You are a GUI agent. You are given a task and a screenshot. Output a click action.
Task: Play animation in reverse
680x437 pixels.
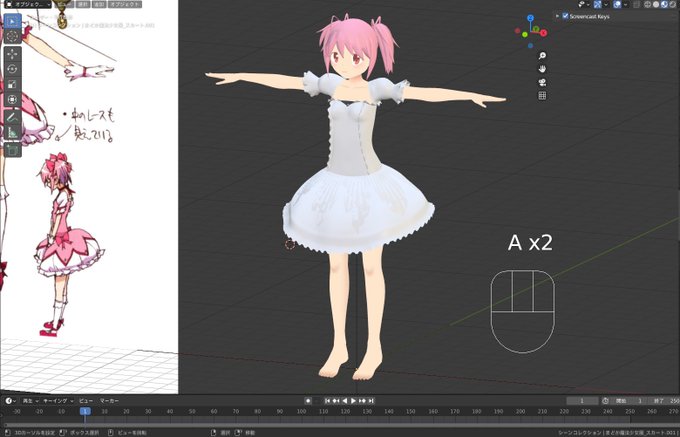tap(345, 401)
